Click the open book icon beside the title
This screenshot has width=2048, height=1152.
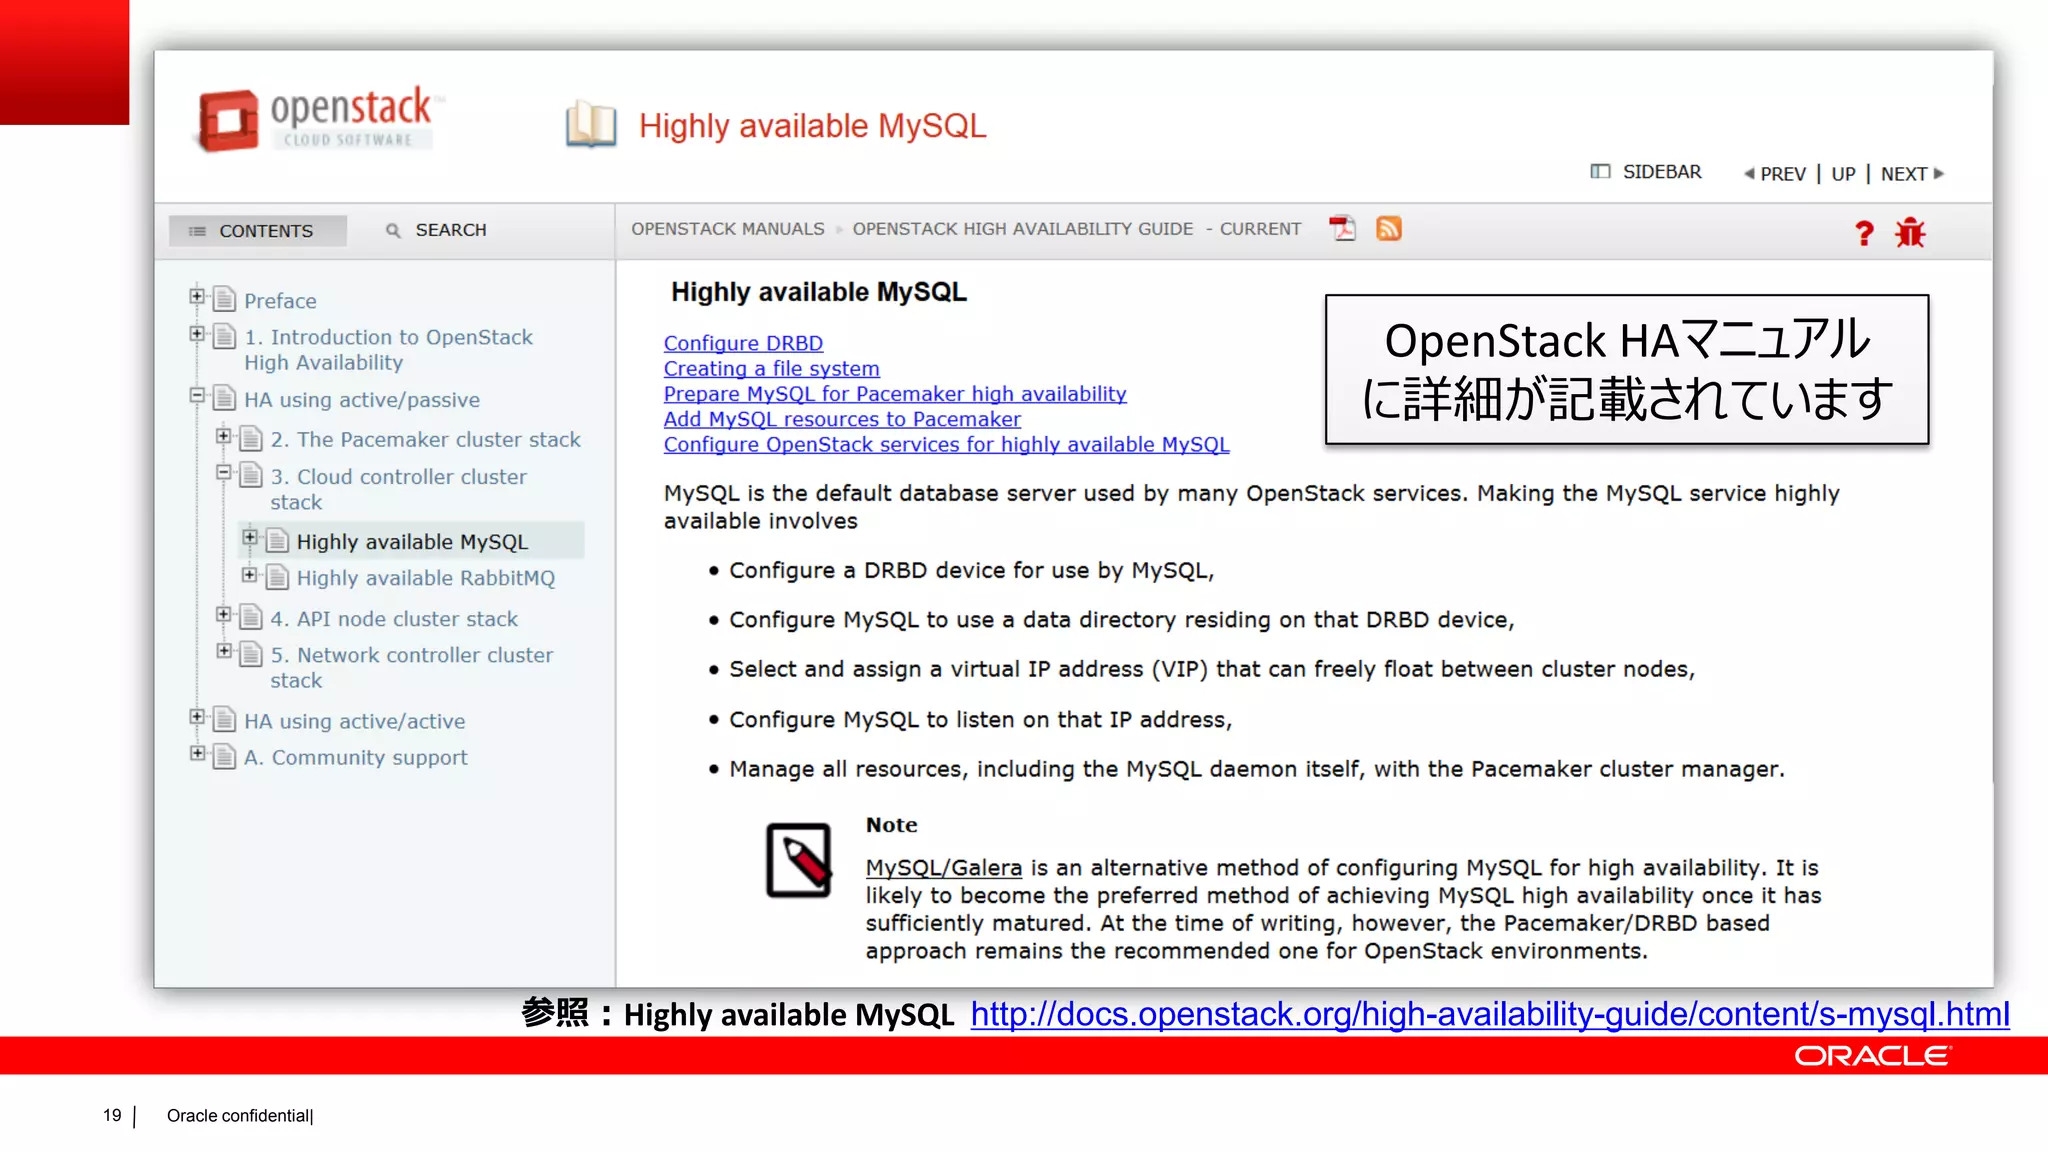tap(591, 125)
